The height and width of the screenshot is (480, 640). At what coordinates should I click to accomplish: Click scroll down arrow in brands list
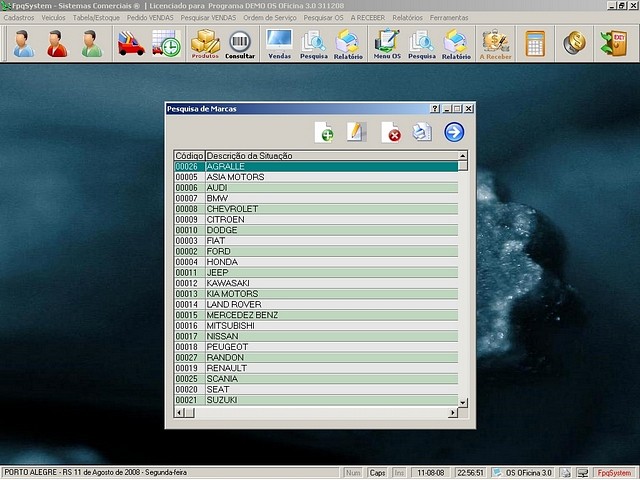point(462,402)
